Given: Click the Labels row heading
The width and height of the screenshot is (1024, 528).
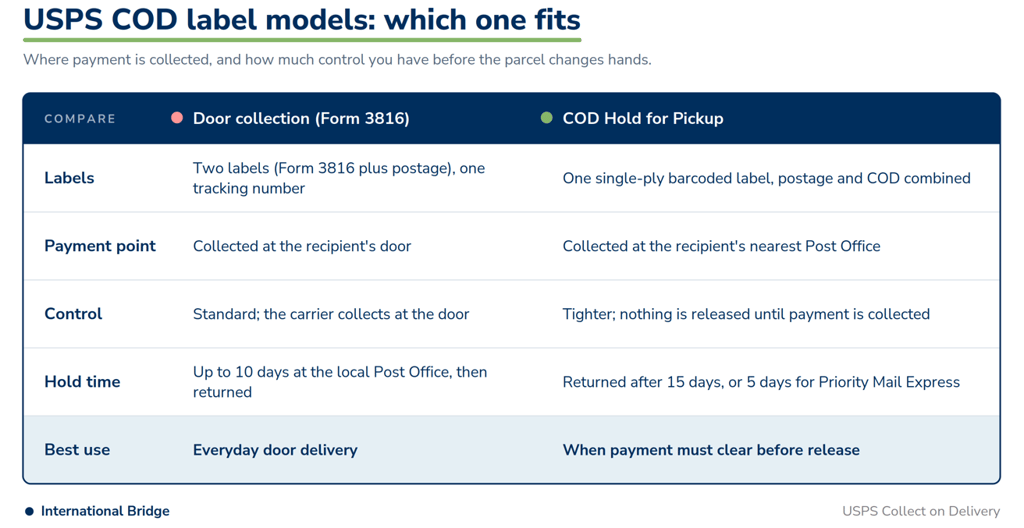Looking at the screenshot, I should click(x=69, y=178).
